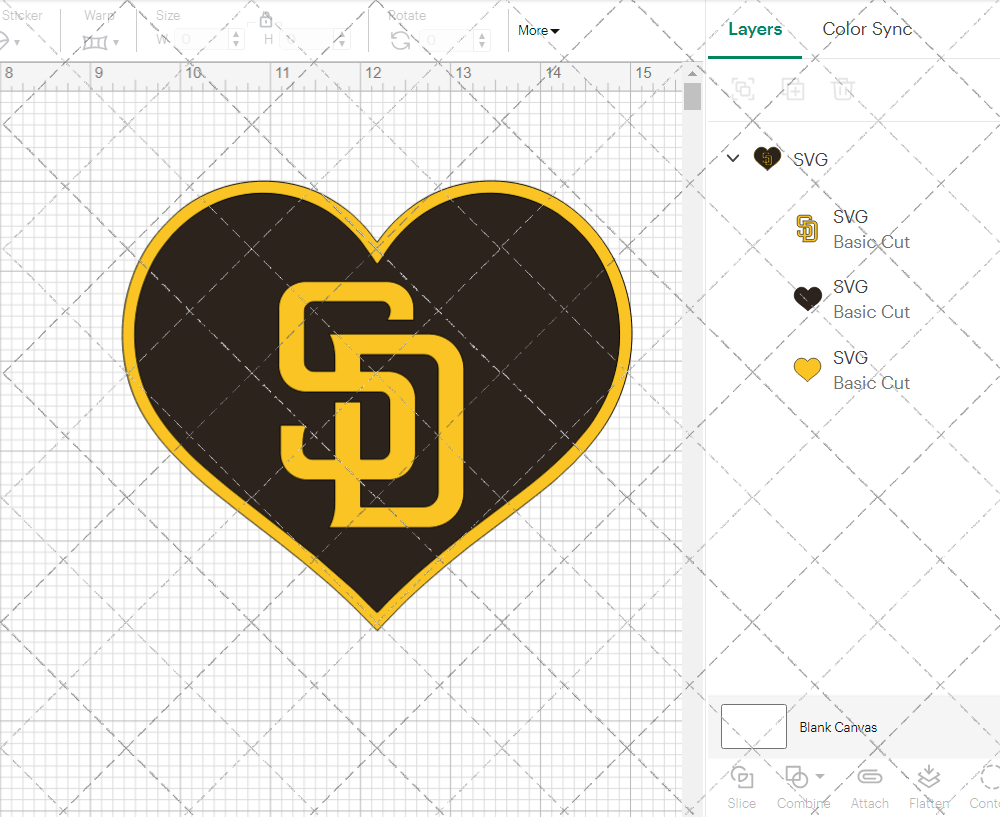Click the Blank Canvas thumbnail

point(754,727)
